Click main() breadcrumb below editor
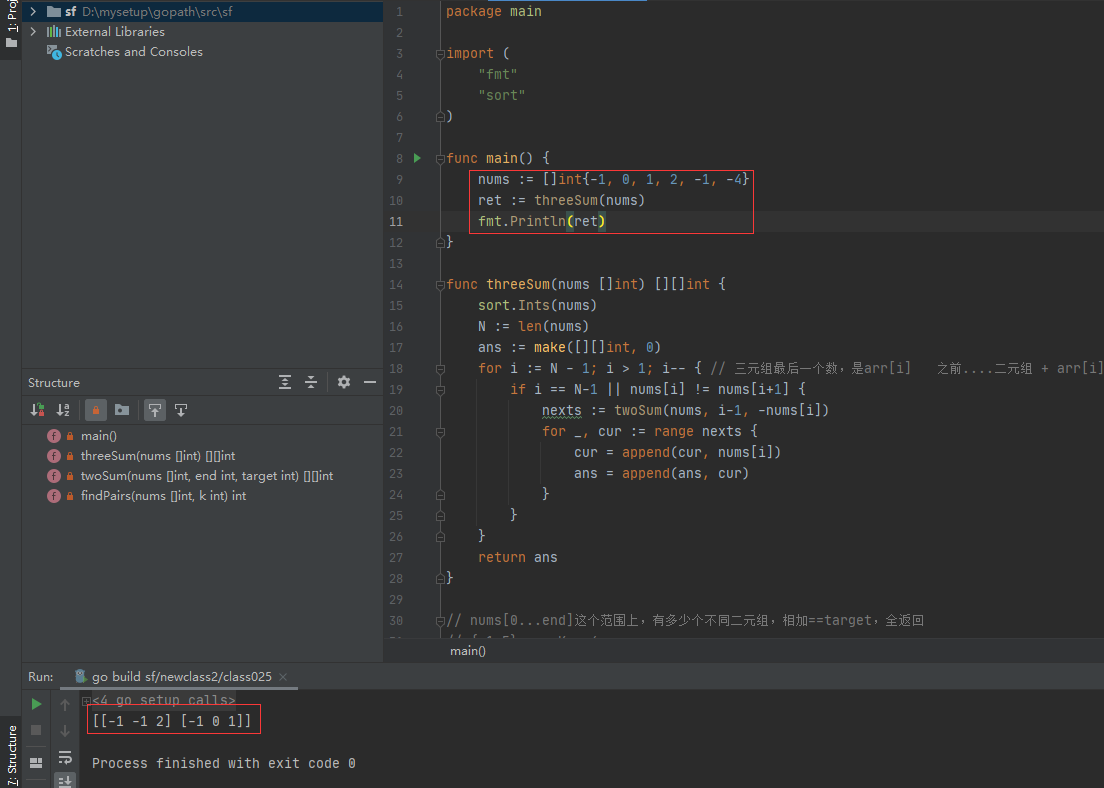1104x788 pixels. 468,651
